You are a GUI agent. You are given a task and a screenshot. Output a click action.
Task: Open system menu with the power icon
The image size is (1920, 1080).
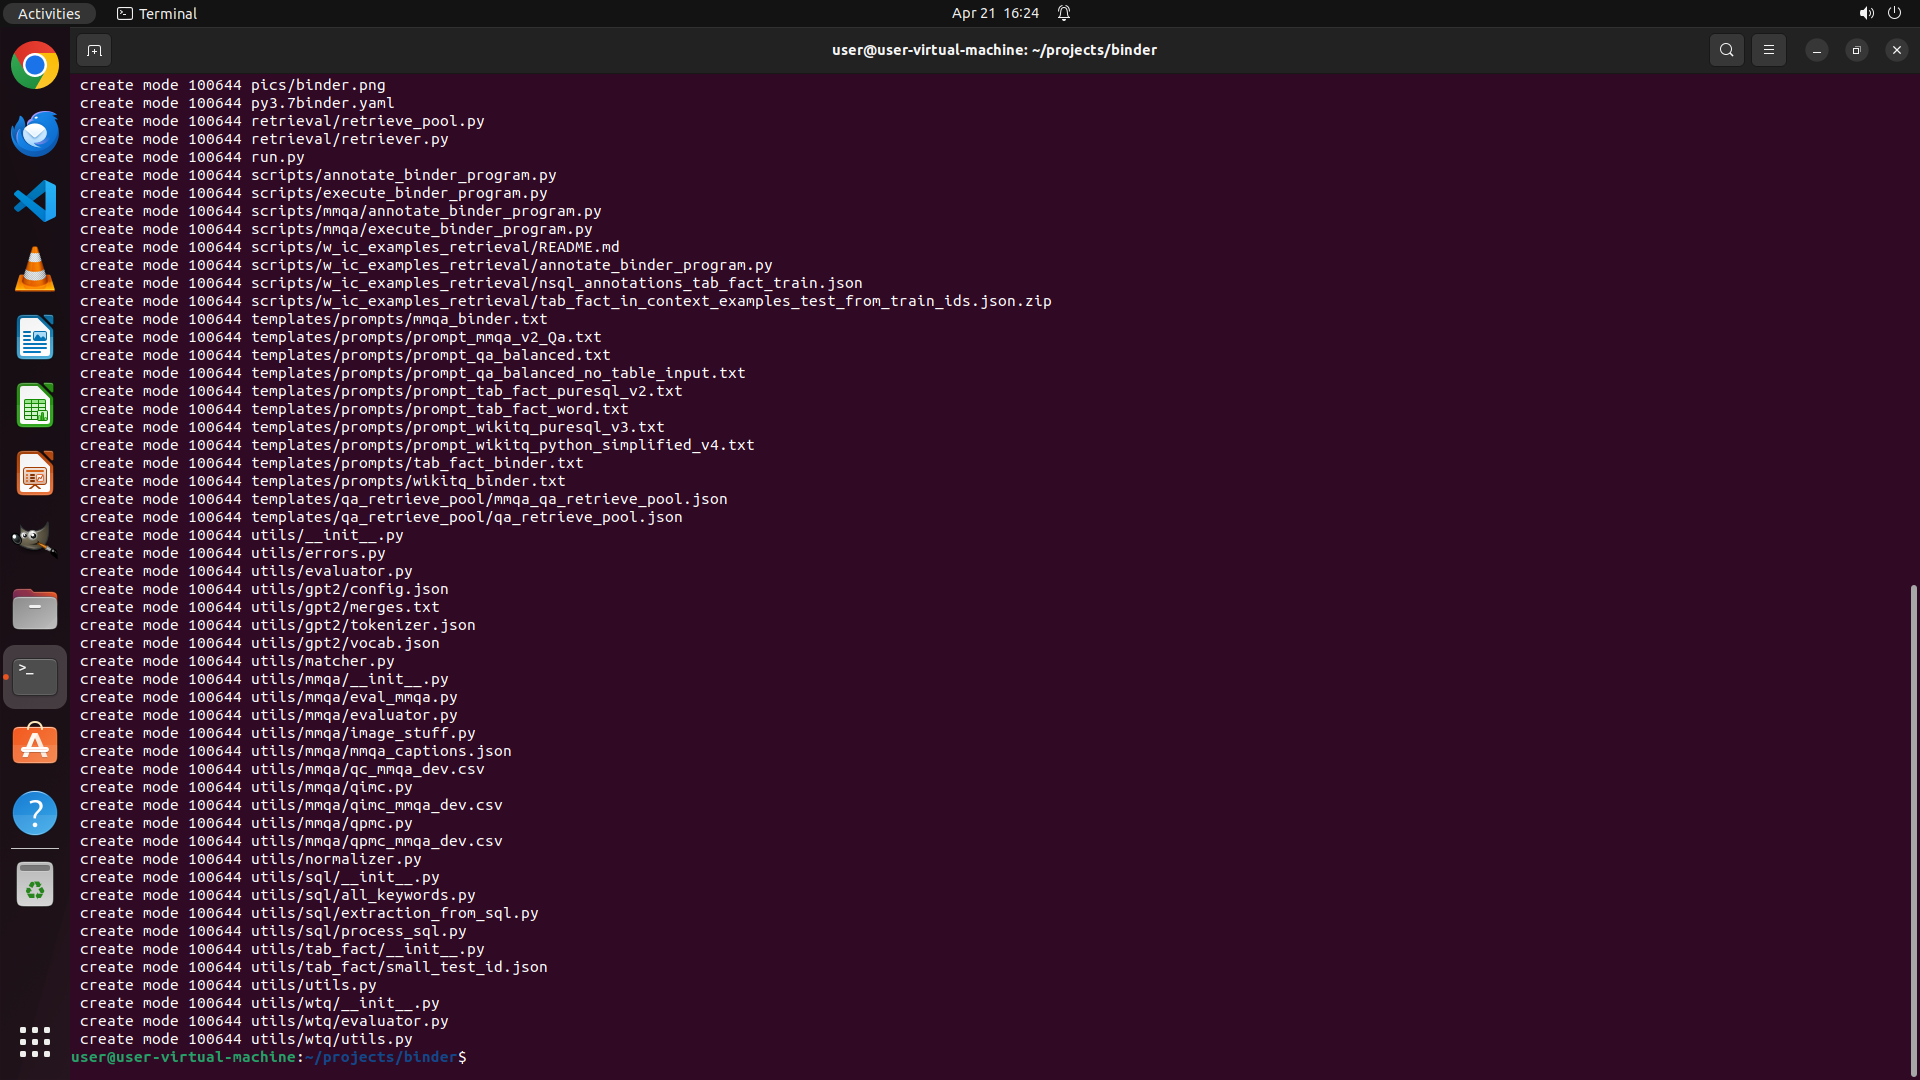point(1894,13)
